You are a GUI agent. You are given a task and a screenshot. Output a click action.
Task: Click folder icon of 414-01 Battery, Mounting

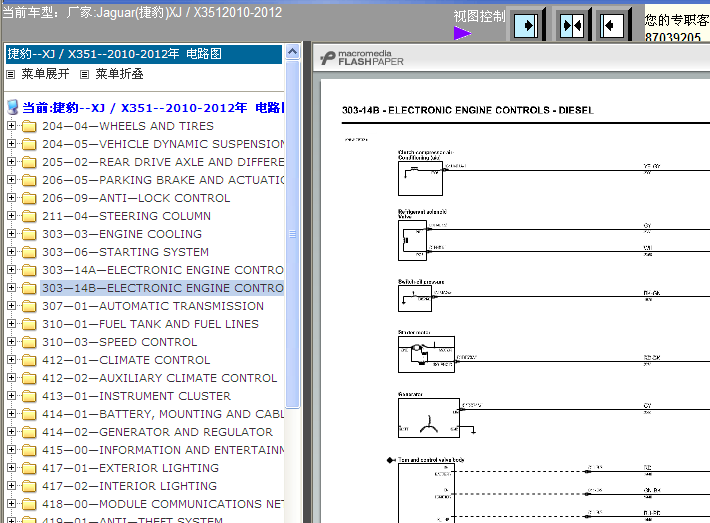[29, 414]
